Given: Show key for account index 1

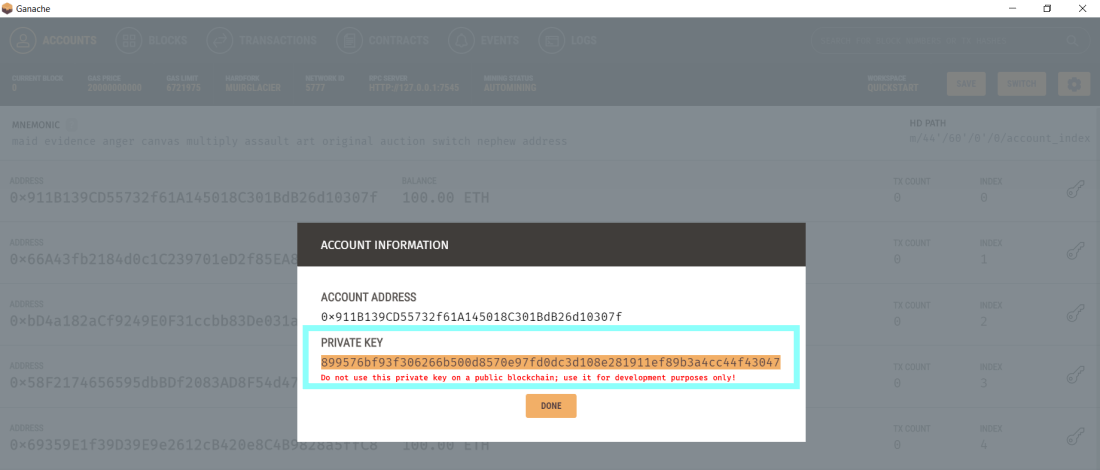Looking at the screenshot, I should point(1073,251).
